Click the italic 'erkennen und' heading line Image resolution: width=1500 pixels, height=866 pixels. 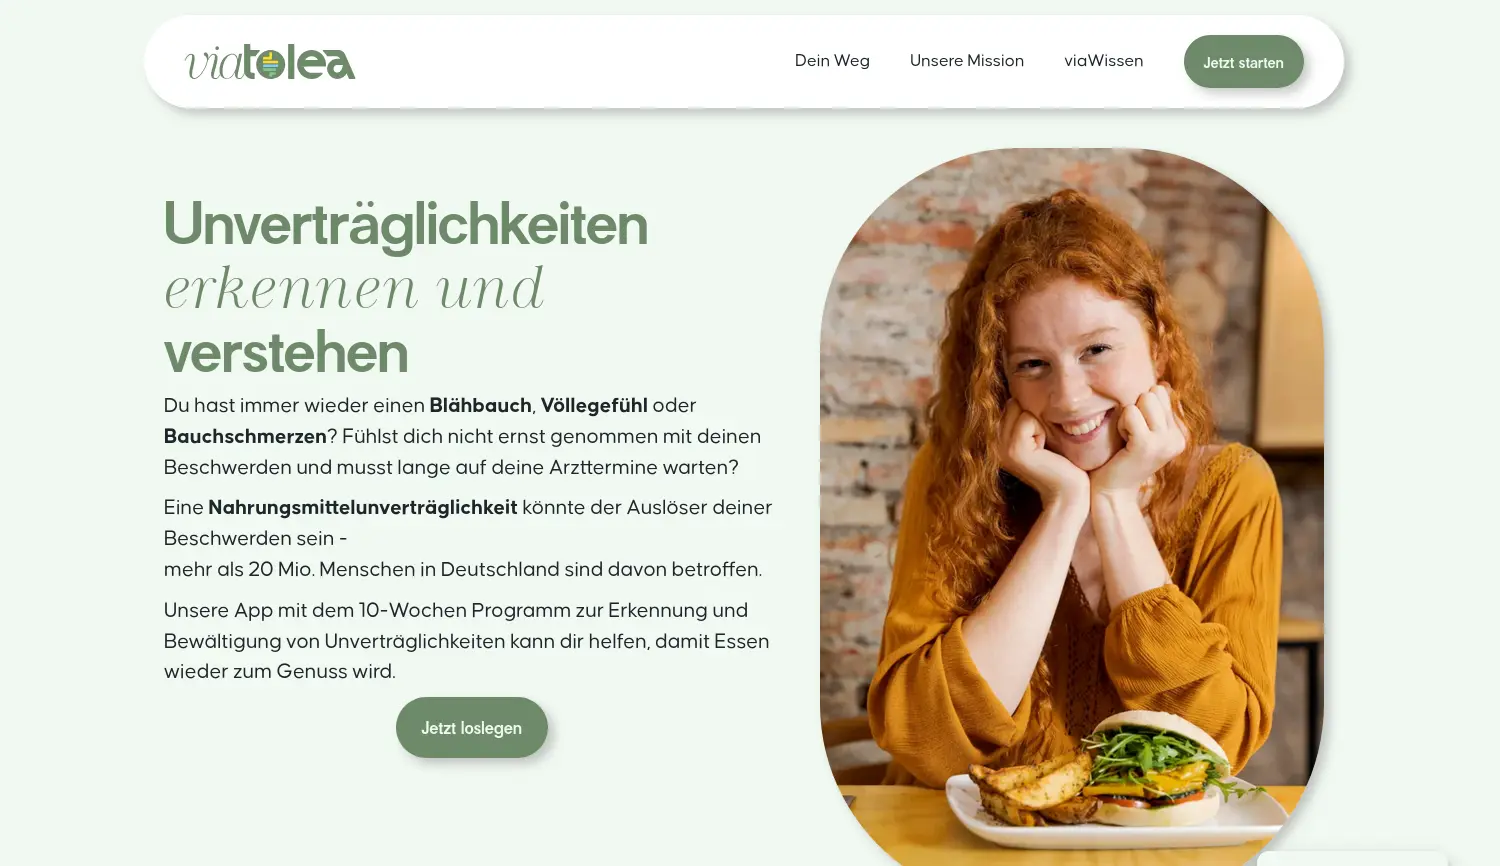pos(354,289)
